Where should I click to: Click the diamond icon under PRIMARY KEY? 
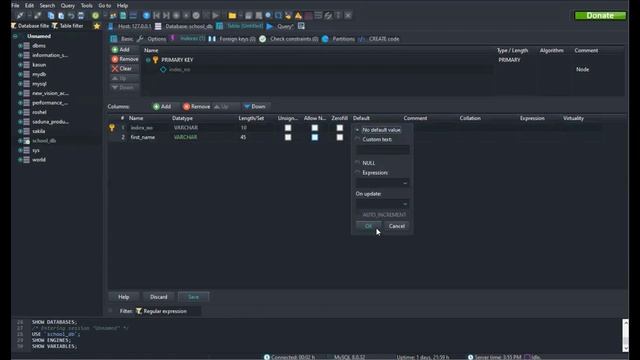[163, 69]
